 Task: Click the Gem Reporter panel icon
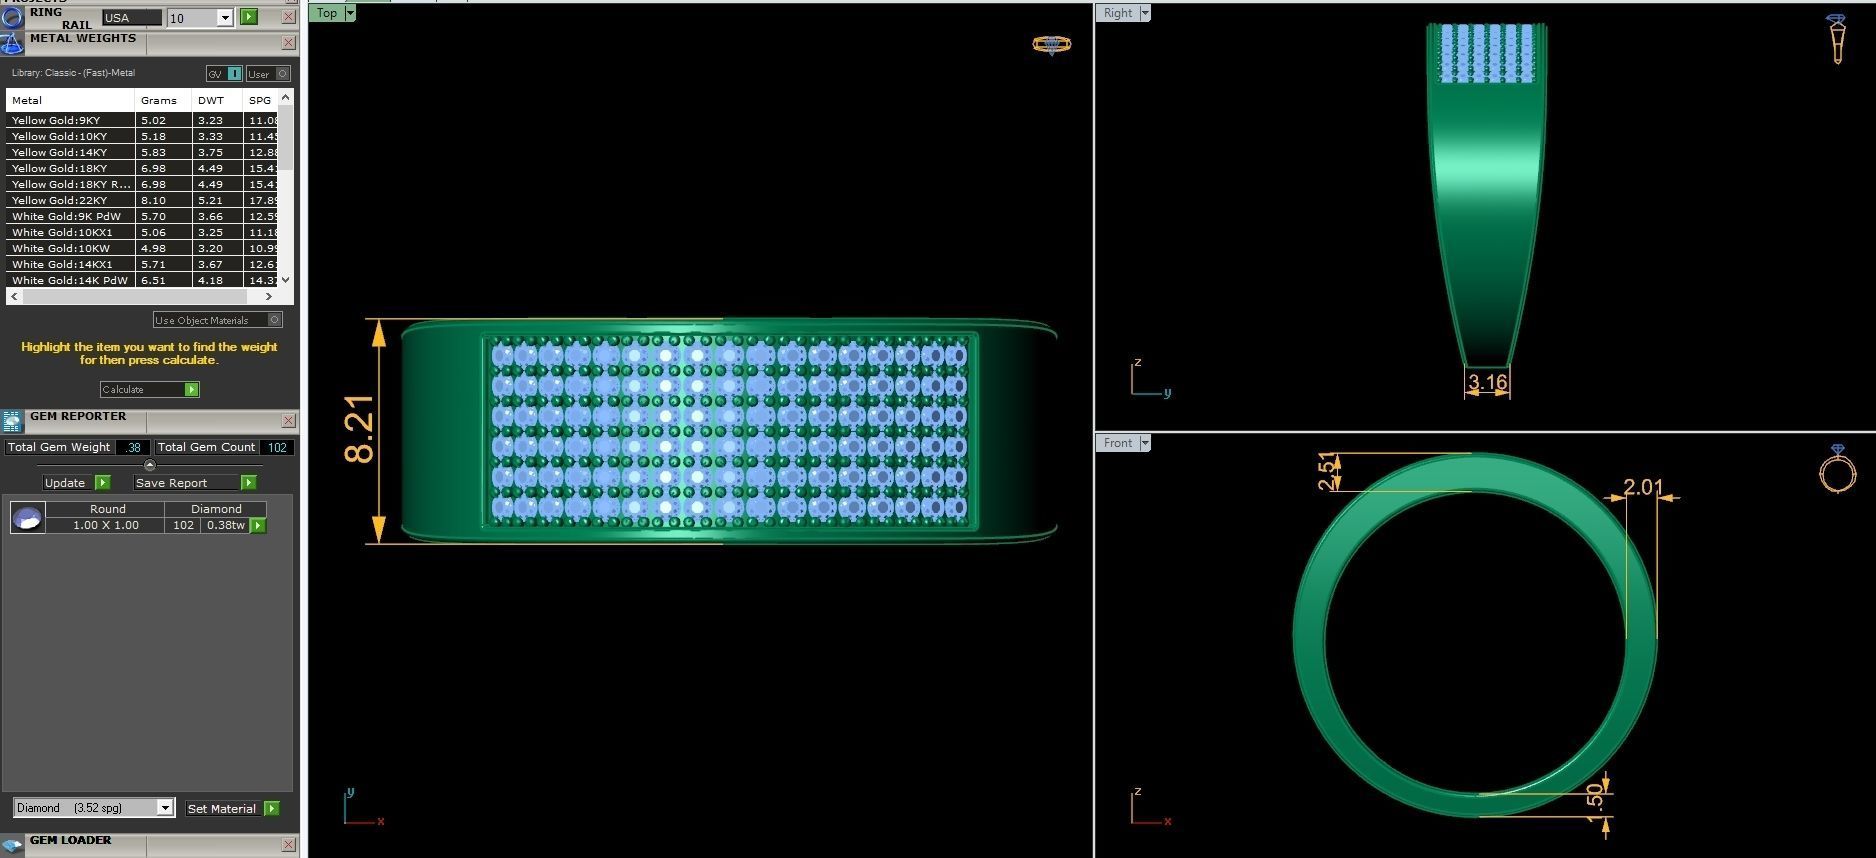click(x=12, y=421)
